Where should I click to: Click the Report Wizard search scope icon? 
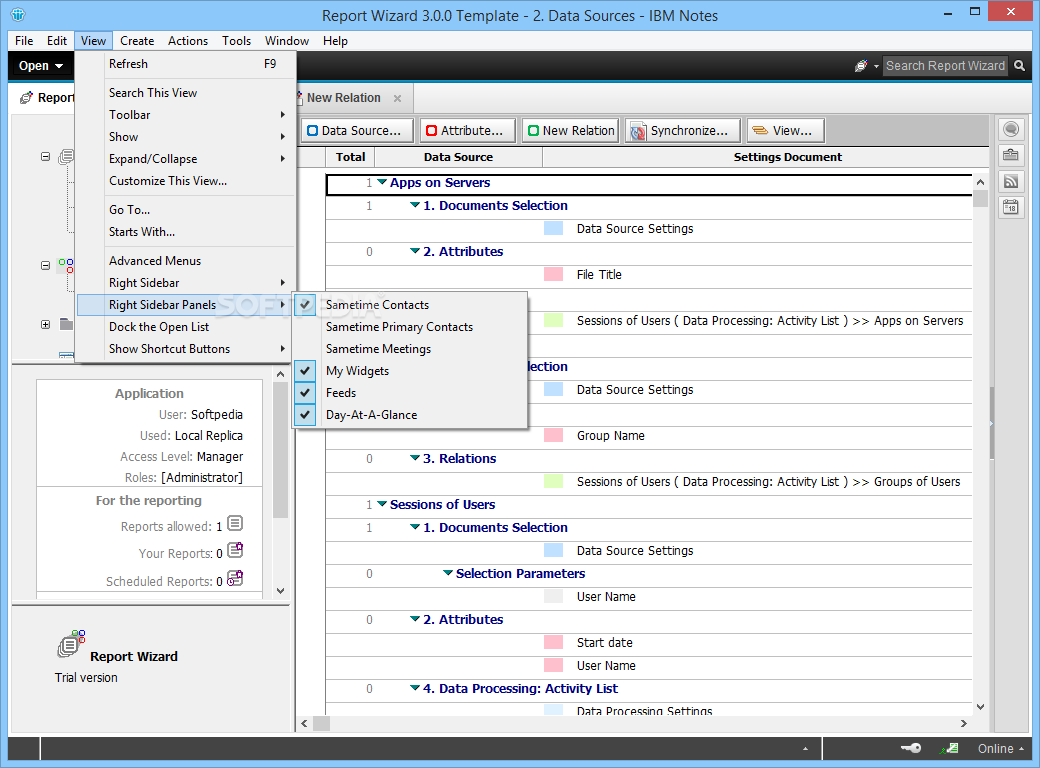[861, 66]
